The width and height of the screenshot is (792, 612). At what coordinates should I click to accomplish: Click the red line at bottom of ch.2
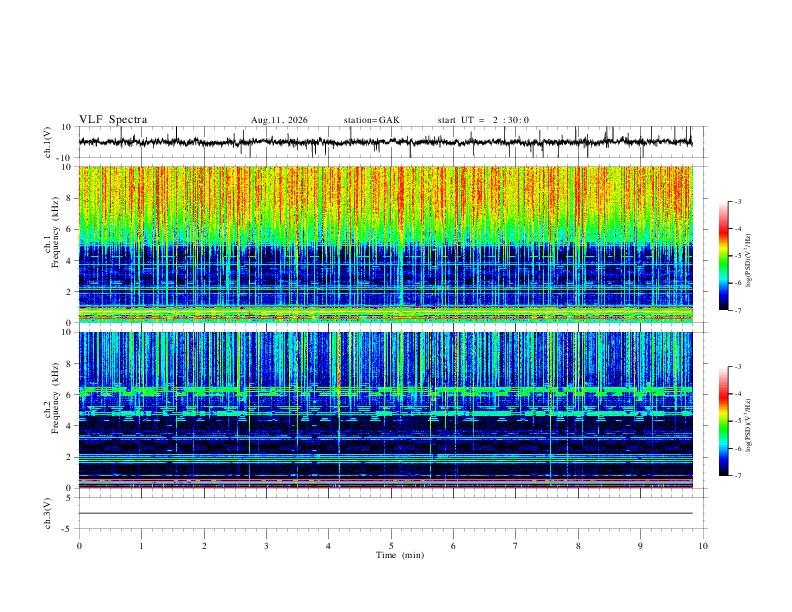385,487
